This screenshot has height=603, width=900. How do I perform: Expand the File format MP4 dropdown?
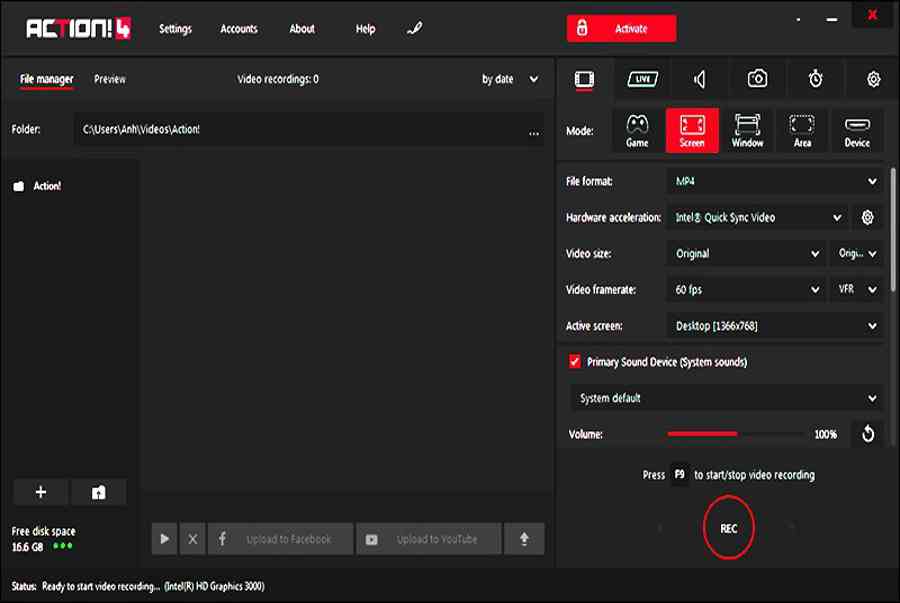tap(774, 181)
